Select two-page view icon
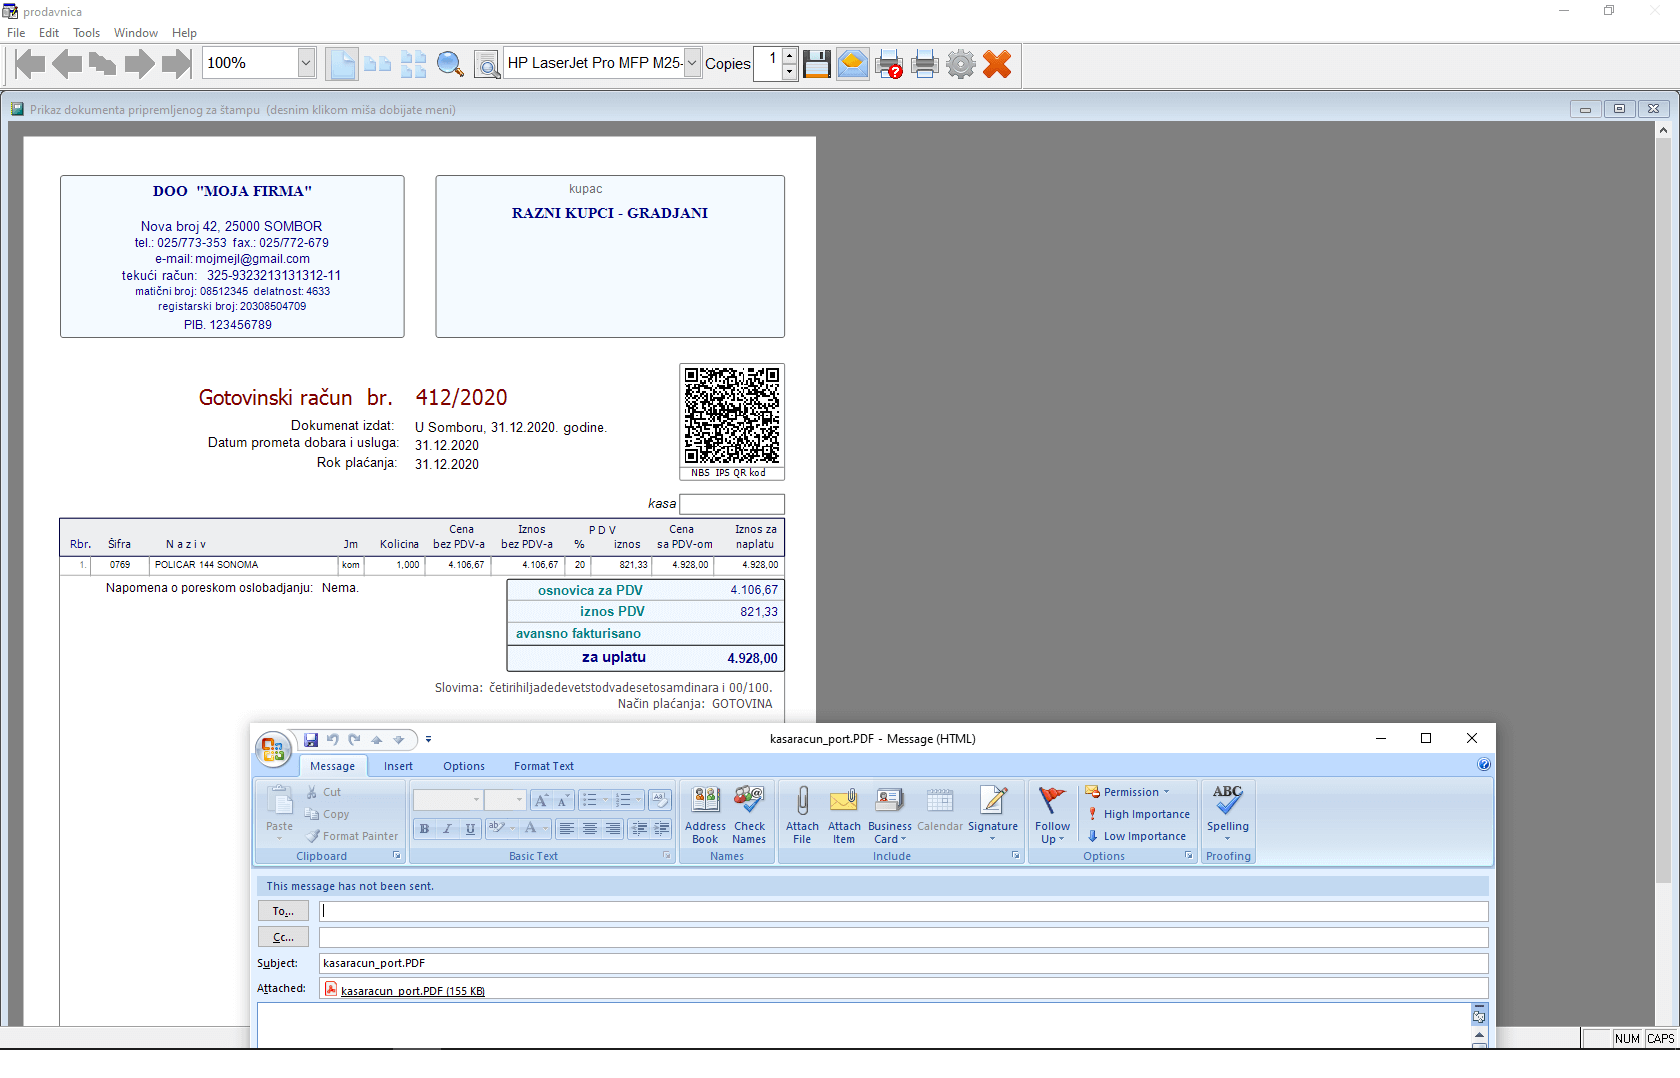1680x1078 pixels. [378, 64]
